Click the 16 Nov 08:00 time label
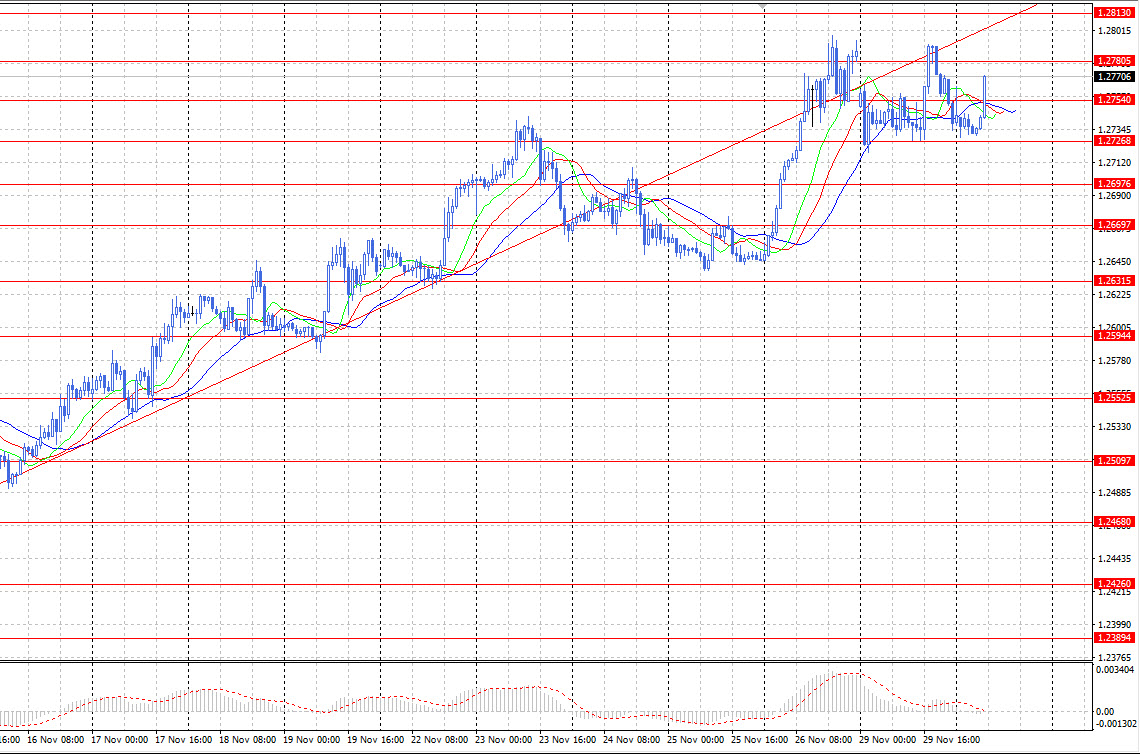Screen dimensions: 1140x754 pos(55,740)
